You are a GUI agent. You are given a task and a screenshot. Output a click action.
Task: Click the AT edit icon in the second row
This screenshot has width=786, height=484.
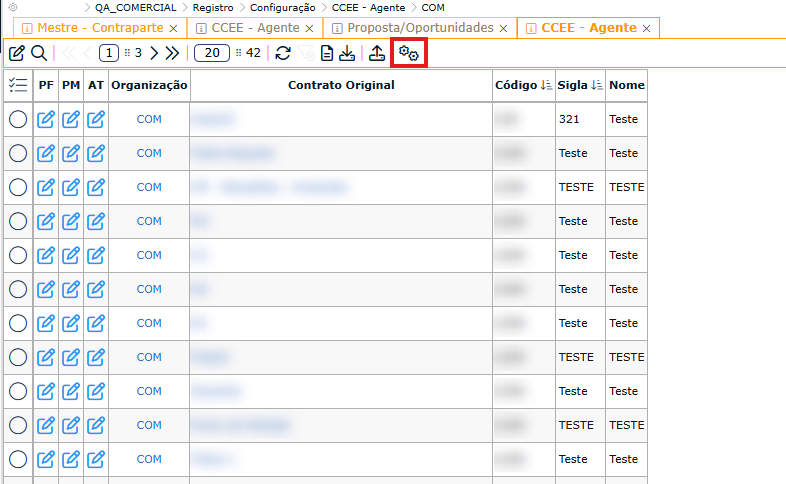tap(96, 154)
